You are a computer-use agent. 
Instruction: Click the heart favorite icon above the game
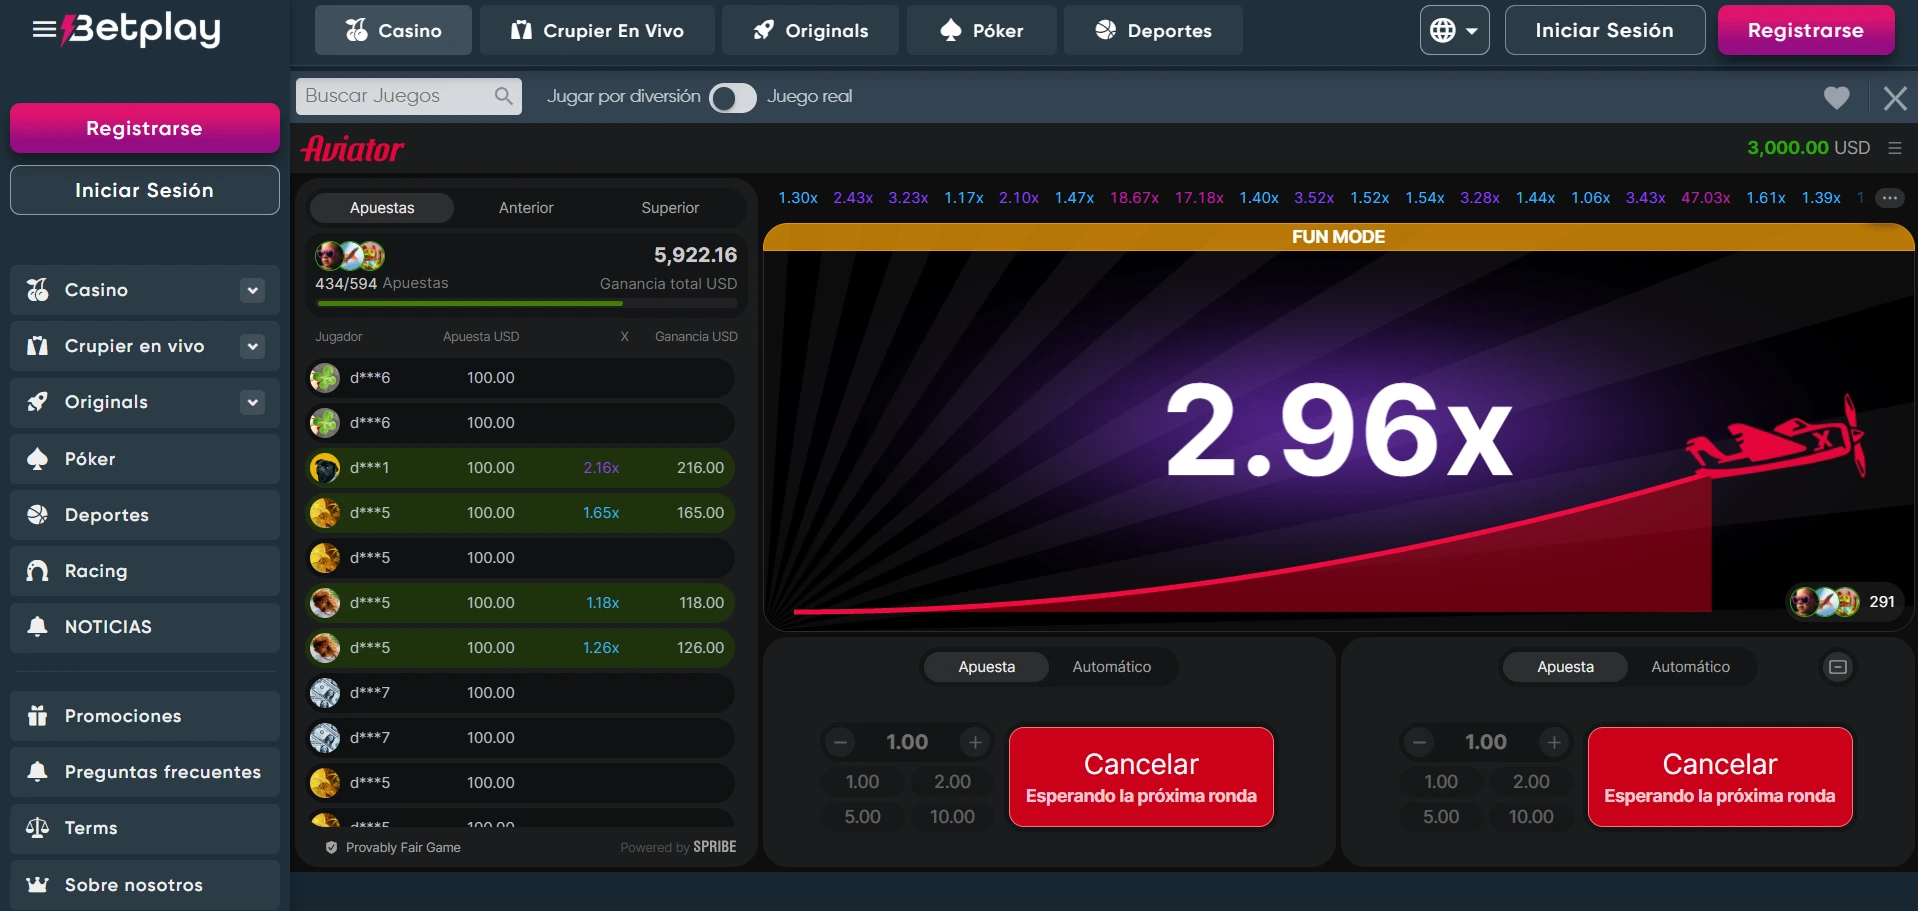(1836, 97)
